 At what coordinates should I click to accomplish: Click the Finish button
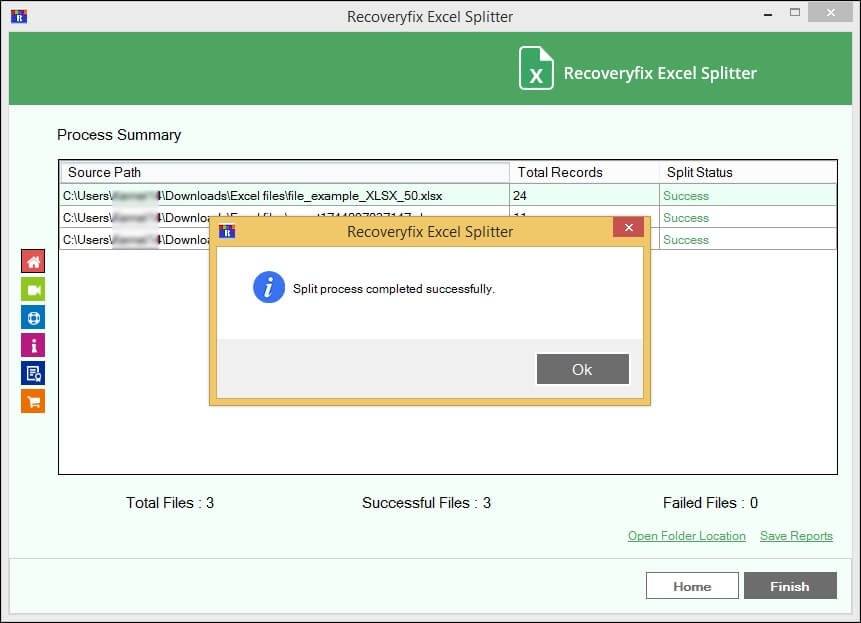pyautogui.click(x=790, y=586)
